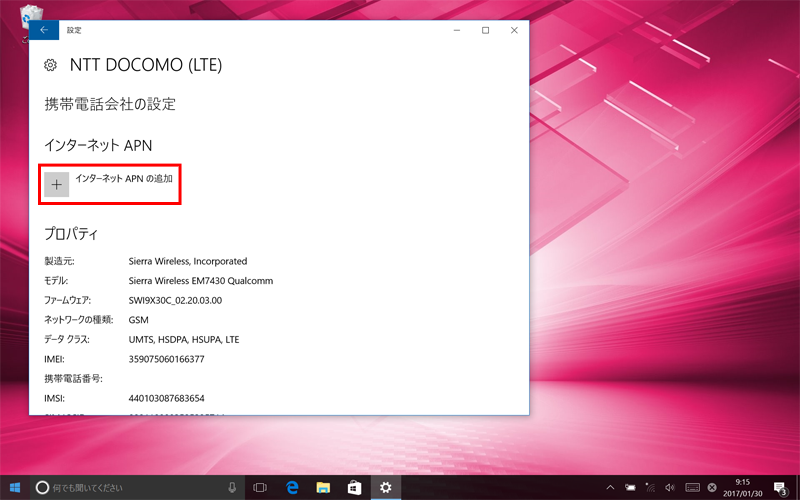Image resolution: width=800 pixels, height=500 pixels.
Task: Click the 'ファームウェア:' label
Action: pyautogui.click(x=67, y=301)
